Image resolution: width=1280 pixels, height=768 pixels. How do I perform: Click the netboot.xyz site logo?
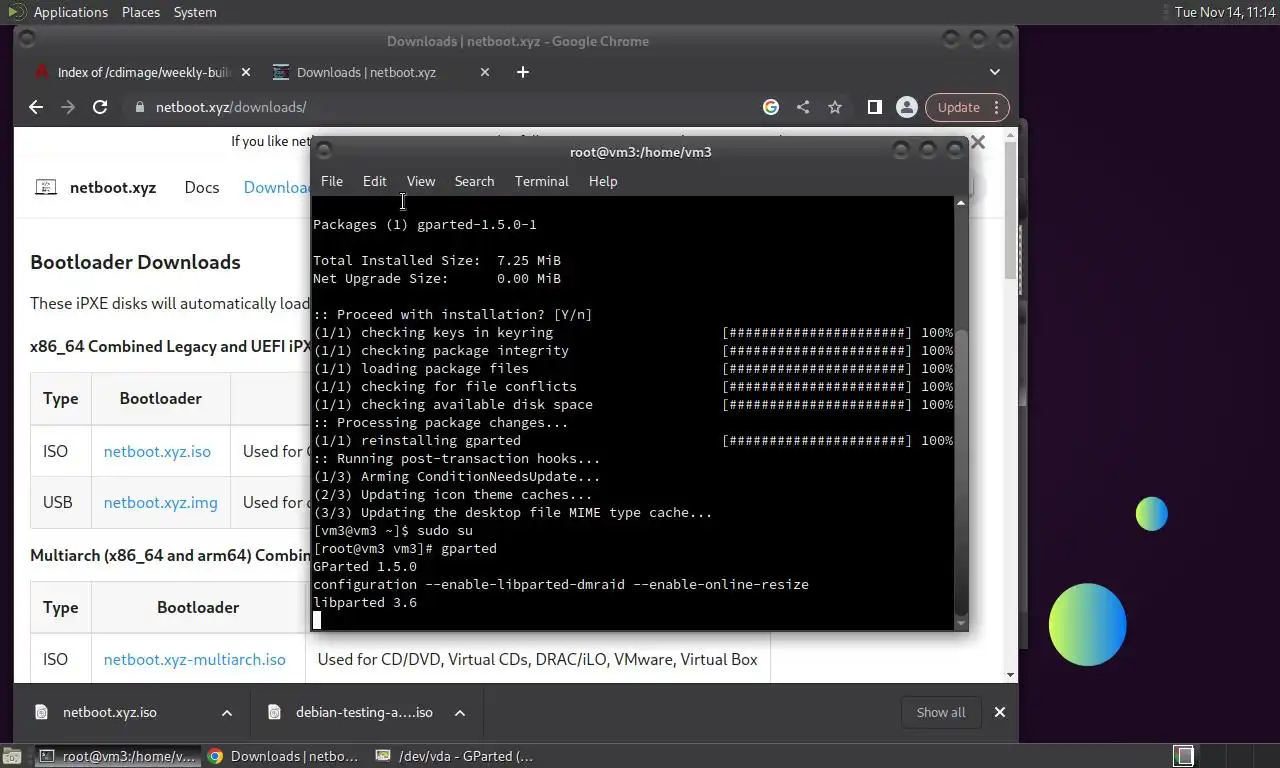click(x=96, y=187)
